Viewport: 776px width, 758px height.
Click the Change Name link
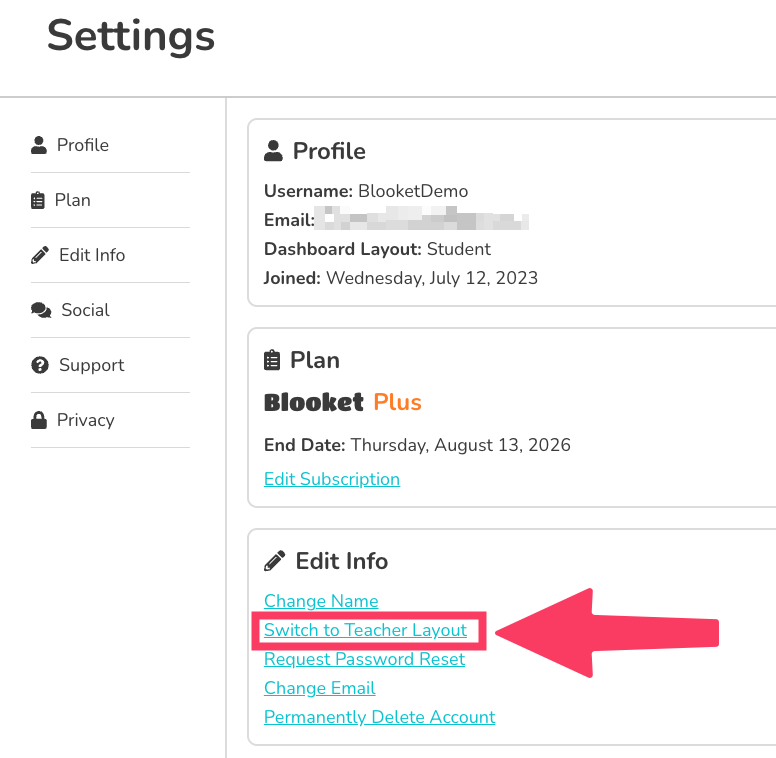(x=321, y=601)
